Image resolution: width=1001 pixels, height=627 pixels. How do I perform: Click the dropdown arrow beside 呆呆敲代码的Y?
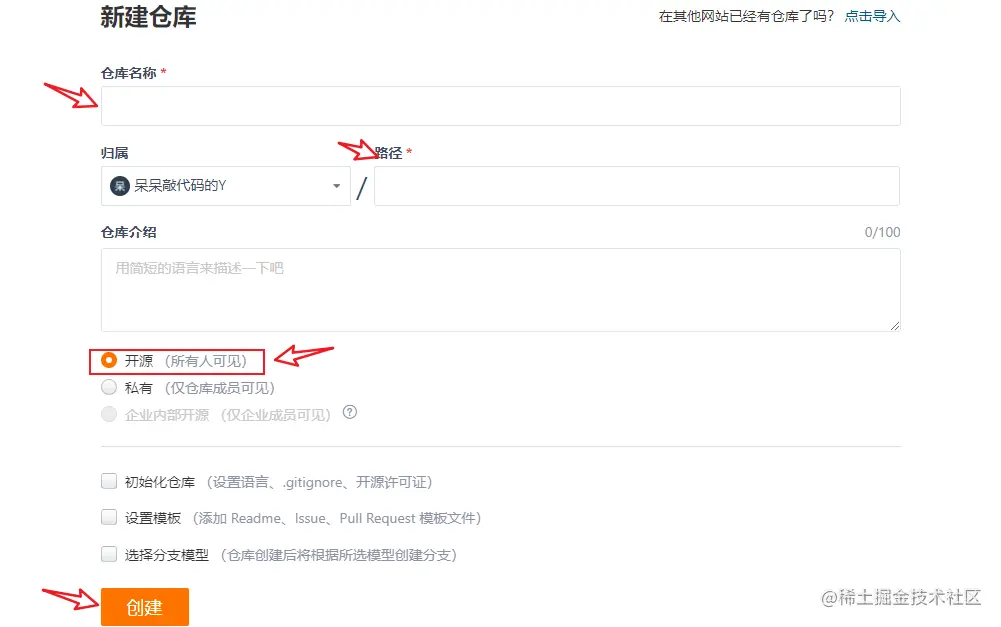click(336, 186)
